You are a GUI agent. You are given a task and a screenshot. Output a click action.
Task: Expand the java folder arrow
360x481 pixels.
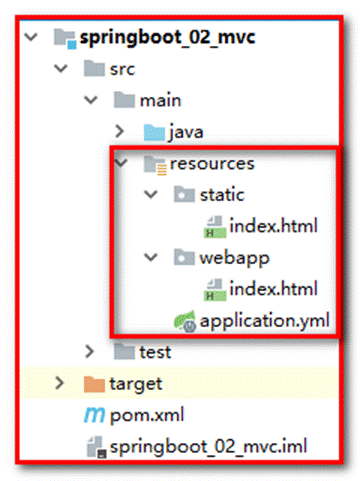(x=120, y=132)
